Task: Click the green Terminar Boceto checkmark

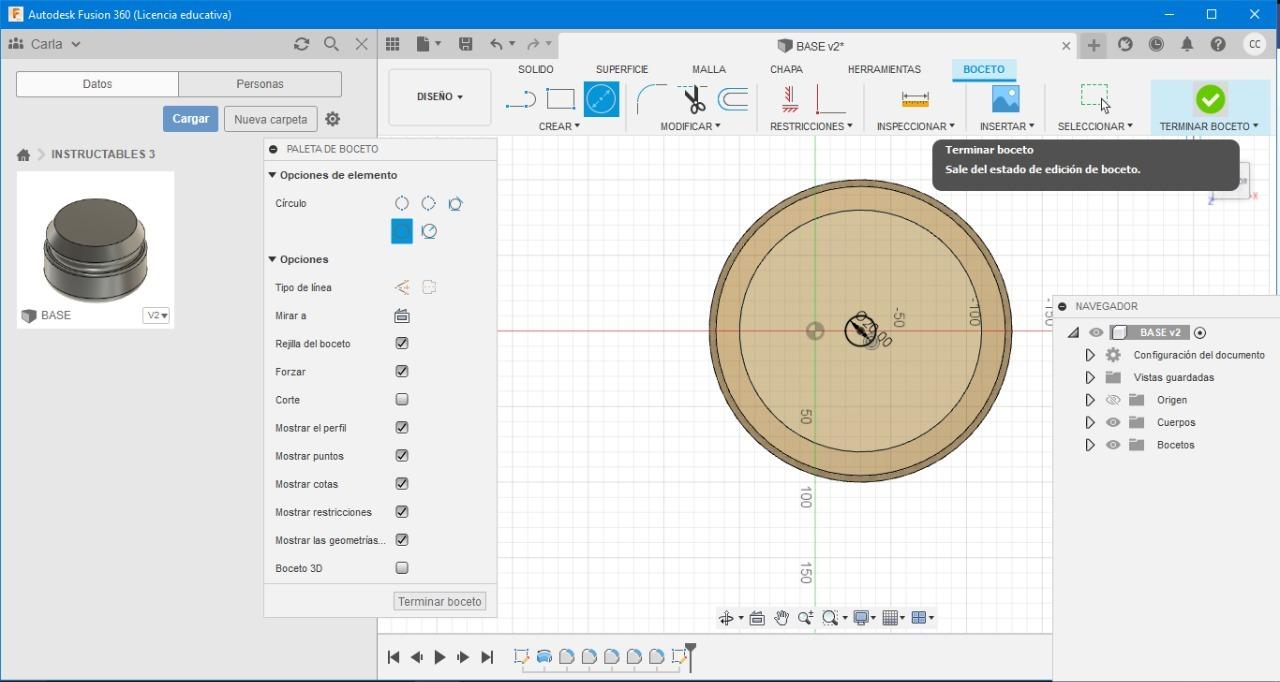Action: pos(1209,99)
